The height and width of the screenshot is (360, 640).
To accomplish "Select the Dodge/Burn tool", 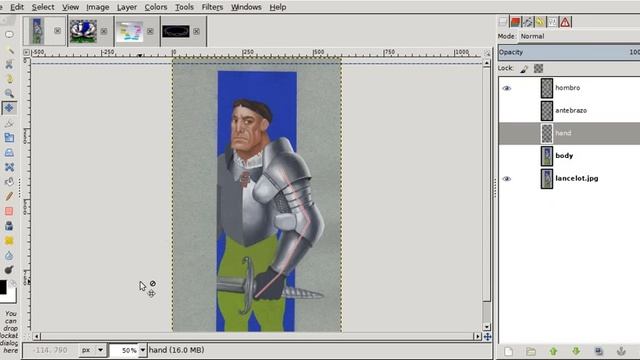I will click(9, 270).
